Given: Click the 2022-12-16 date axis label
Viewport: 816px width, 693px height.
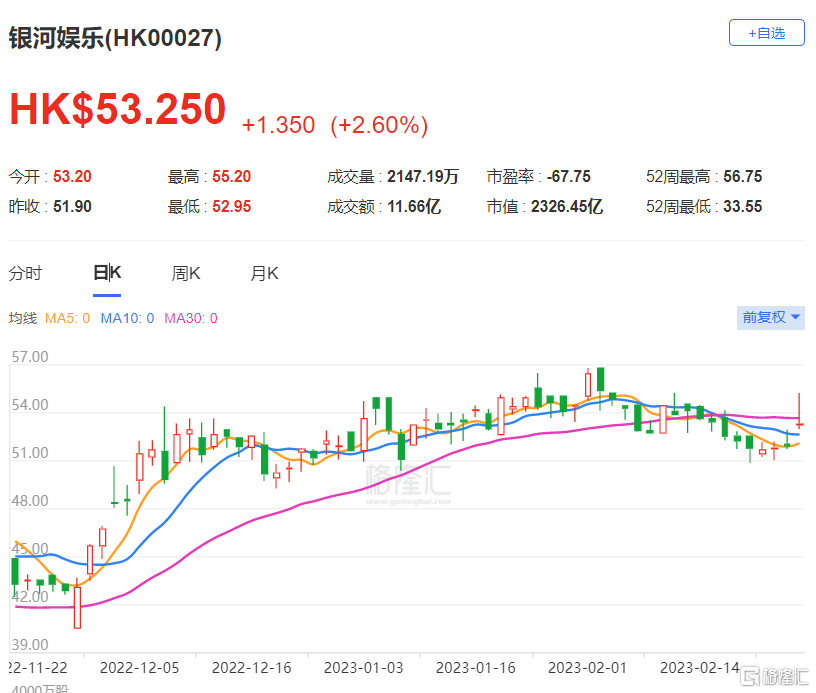Looking at the screenshot, I should pos(251,668).
